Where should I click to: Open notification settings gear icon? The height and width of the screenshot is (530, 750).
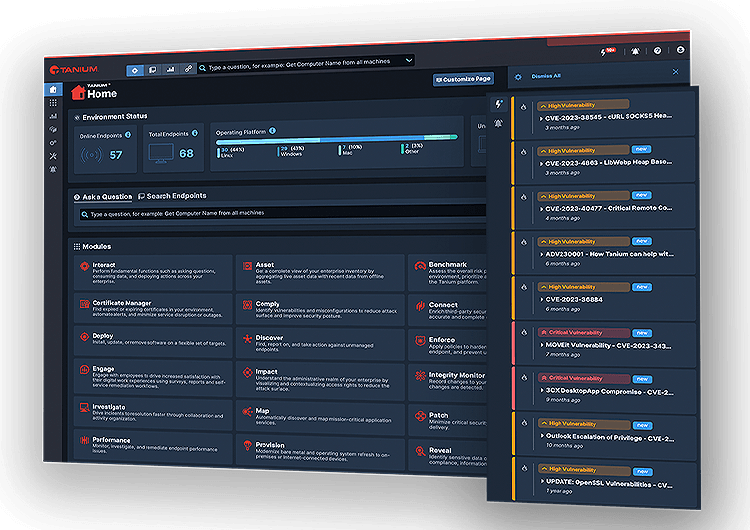(x=518, y=77)
